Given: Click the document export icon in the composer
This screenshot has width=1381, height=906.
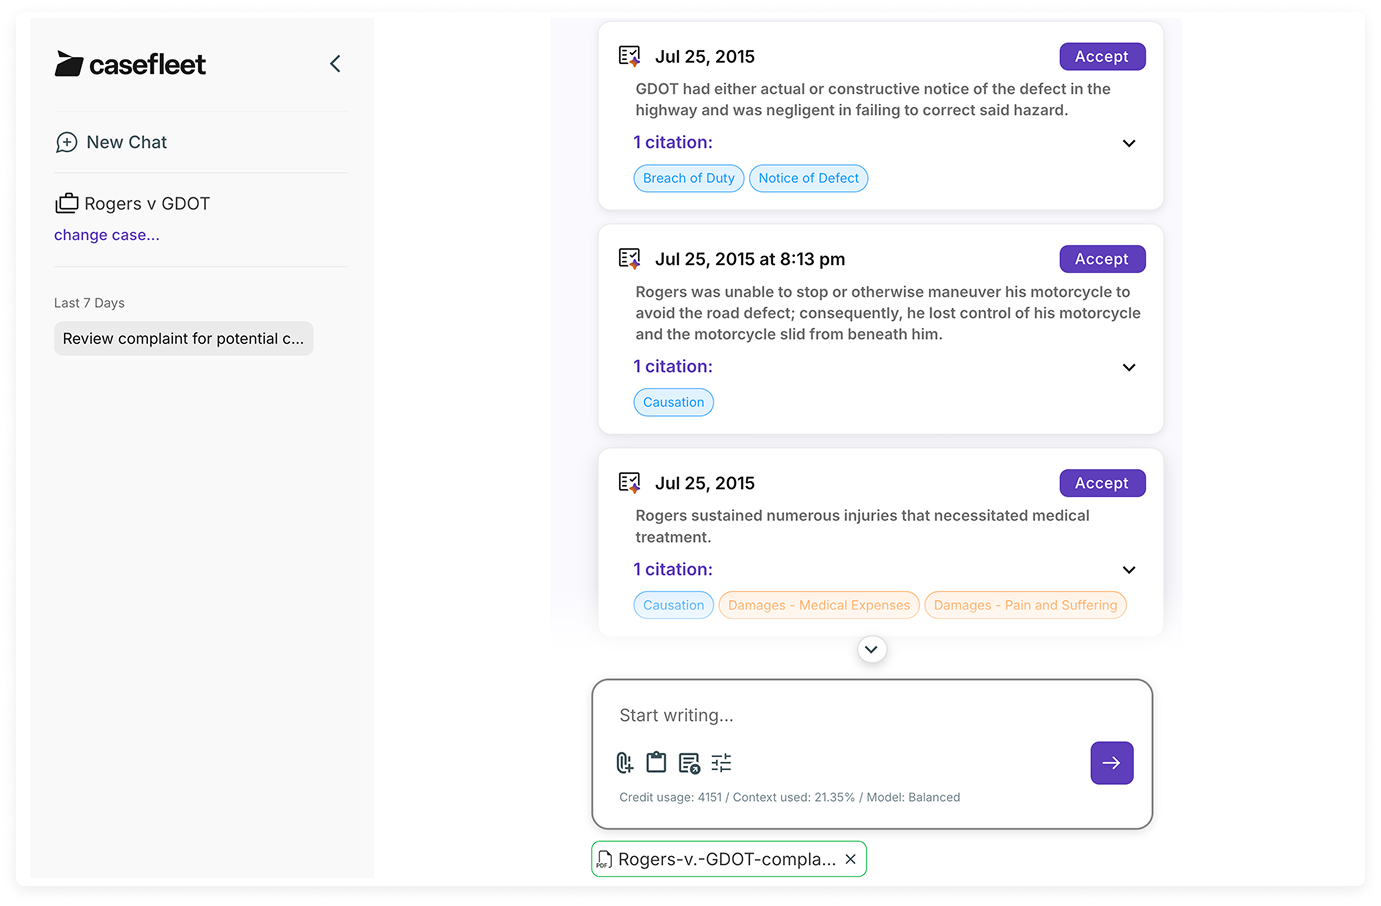Looking at the screenshot, I should (x=688, y=762).
